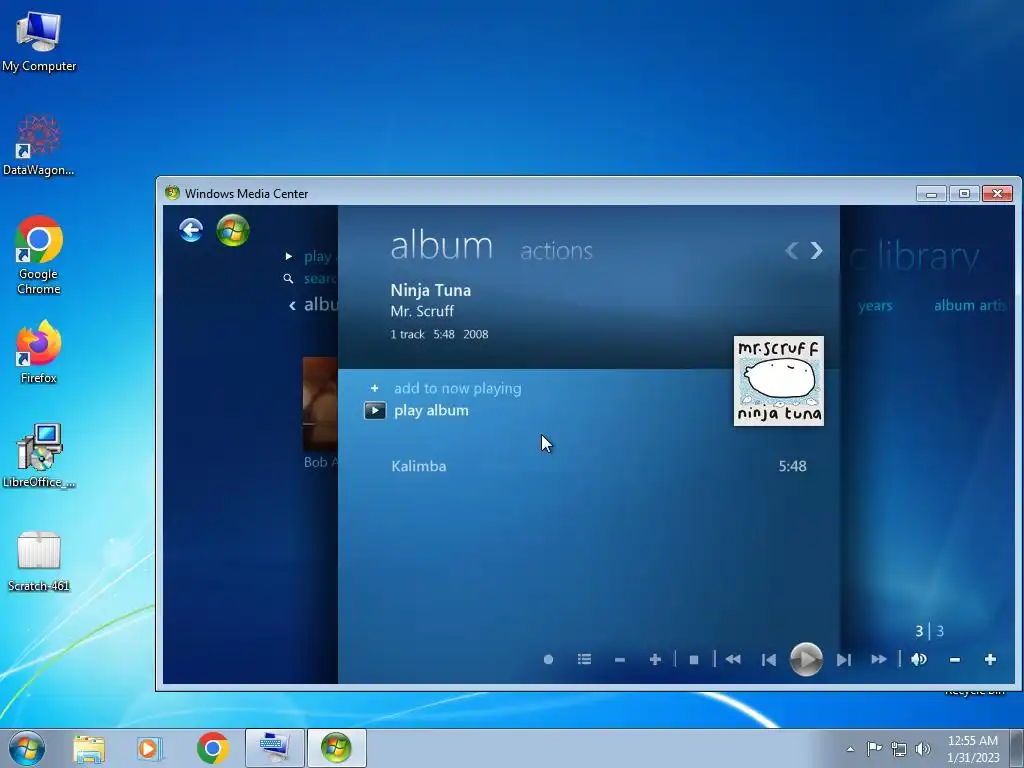1024x768 pixels.
Task: Click the large play button
Action: 806,659
